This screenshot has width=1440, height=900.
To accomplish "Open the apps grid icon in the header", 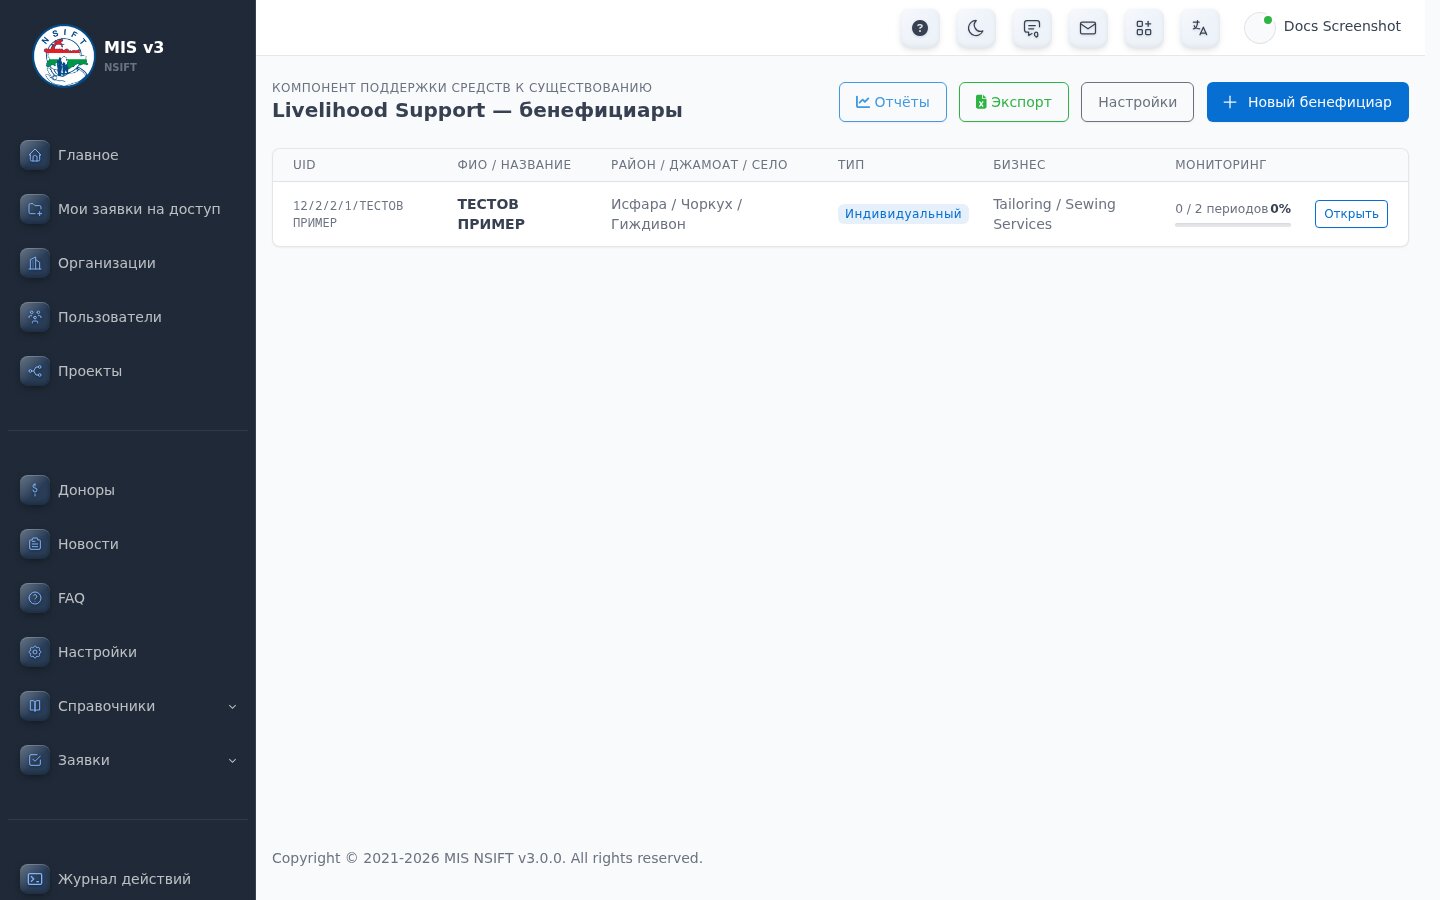I will [1144, 28].
